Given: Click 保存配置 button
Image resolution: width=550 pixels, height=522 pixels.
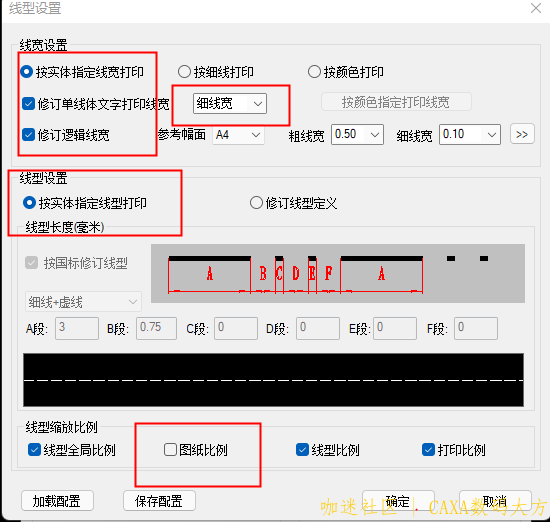Looking at the screenshot, I should [159, 501].
